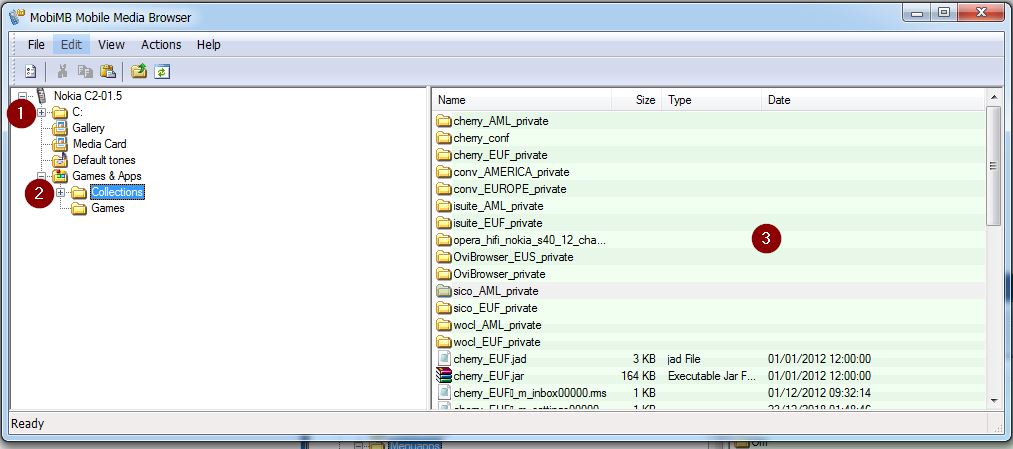The width and height of the screenshot is (1013, 449).
Task: Select Nokia C2-01.5 tree label
Action: click(x=88, y=96)
